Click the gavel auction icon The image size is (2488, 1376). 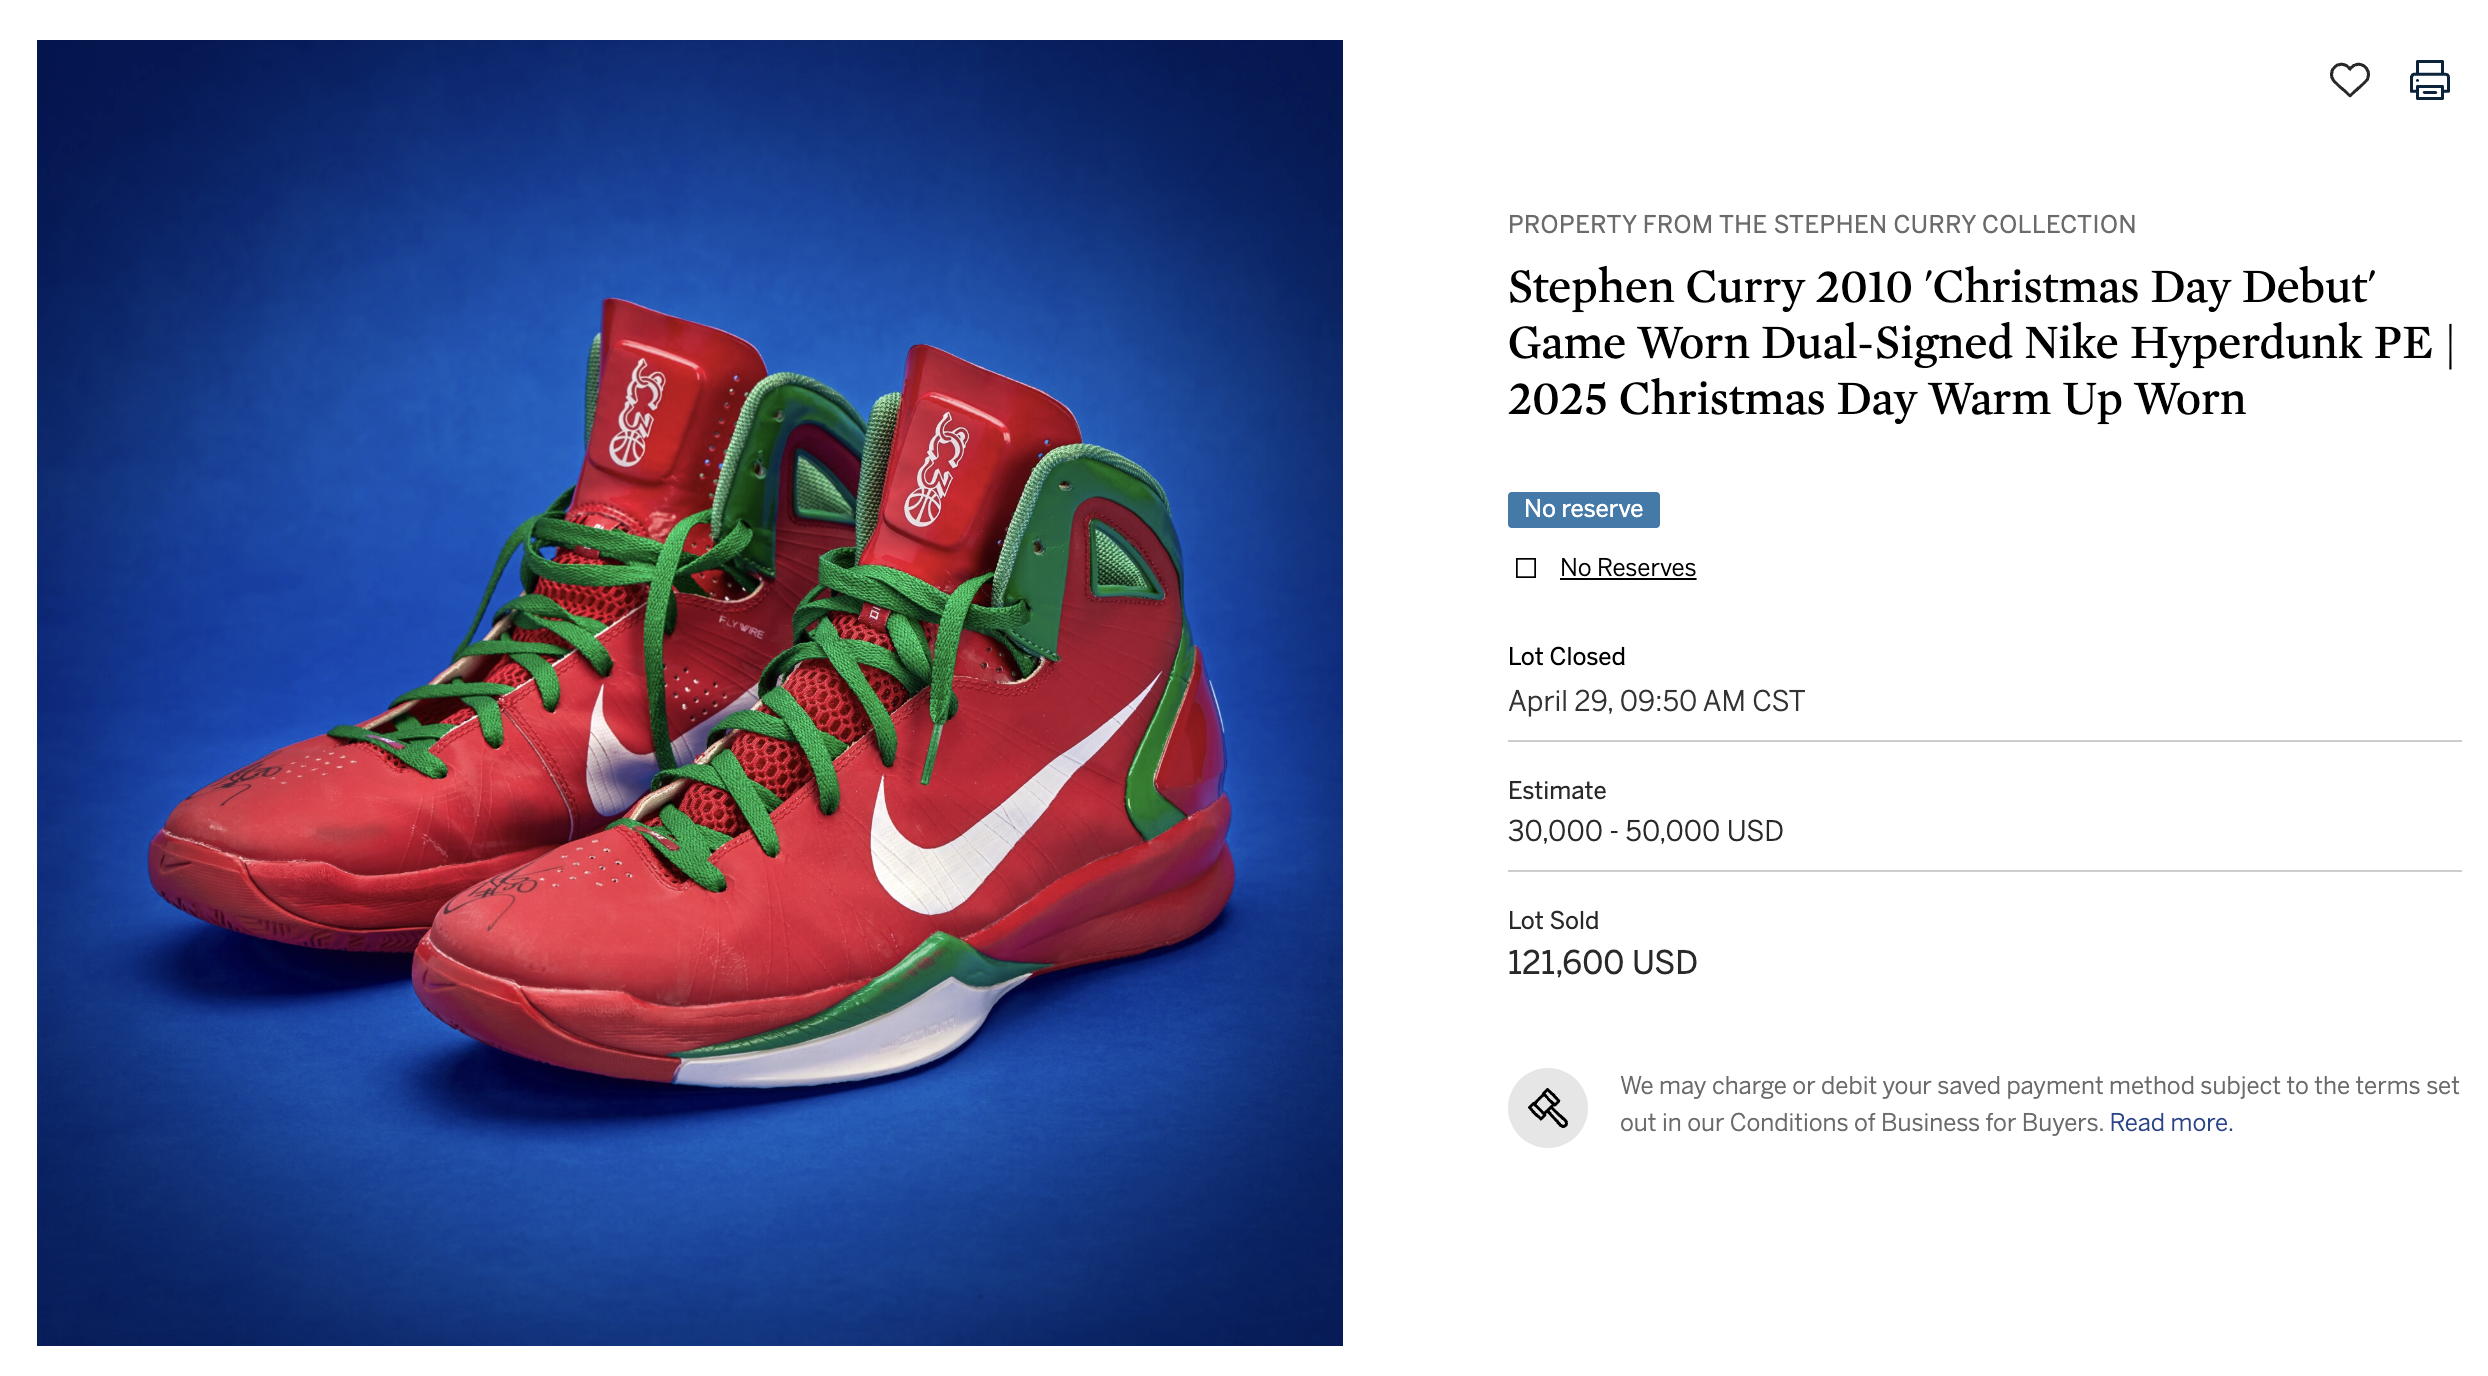tap(1547, 1108)
